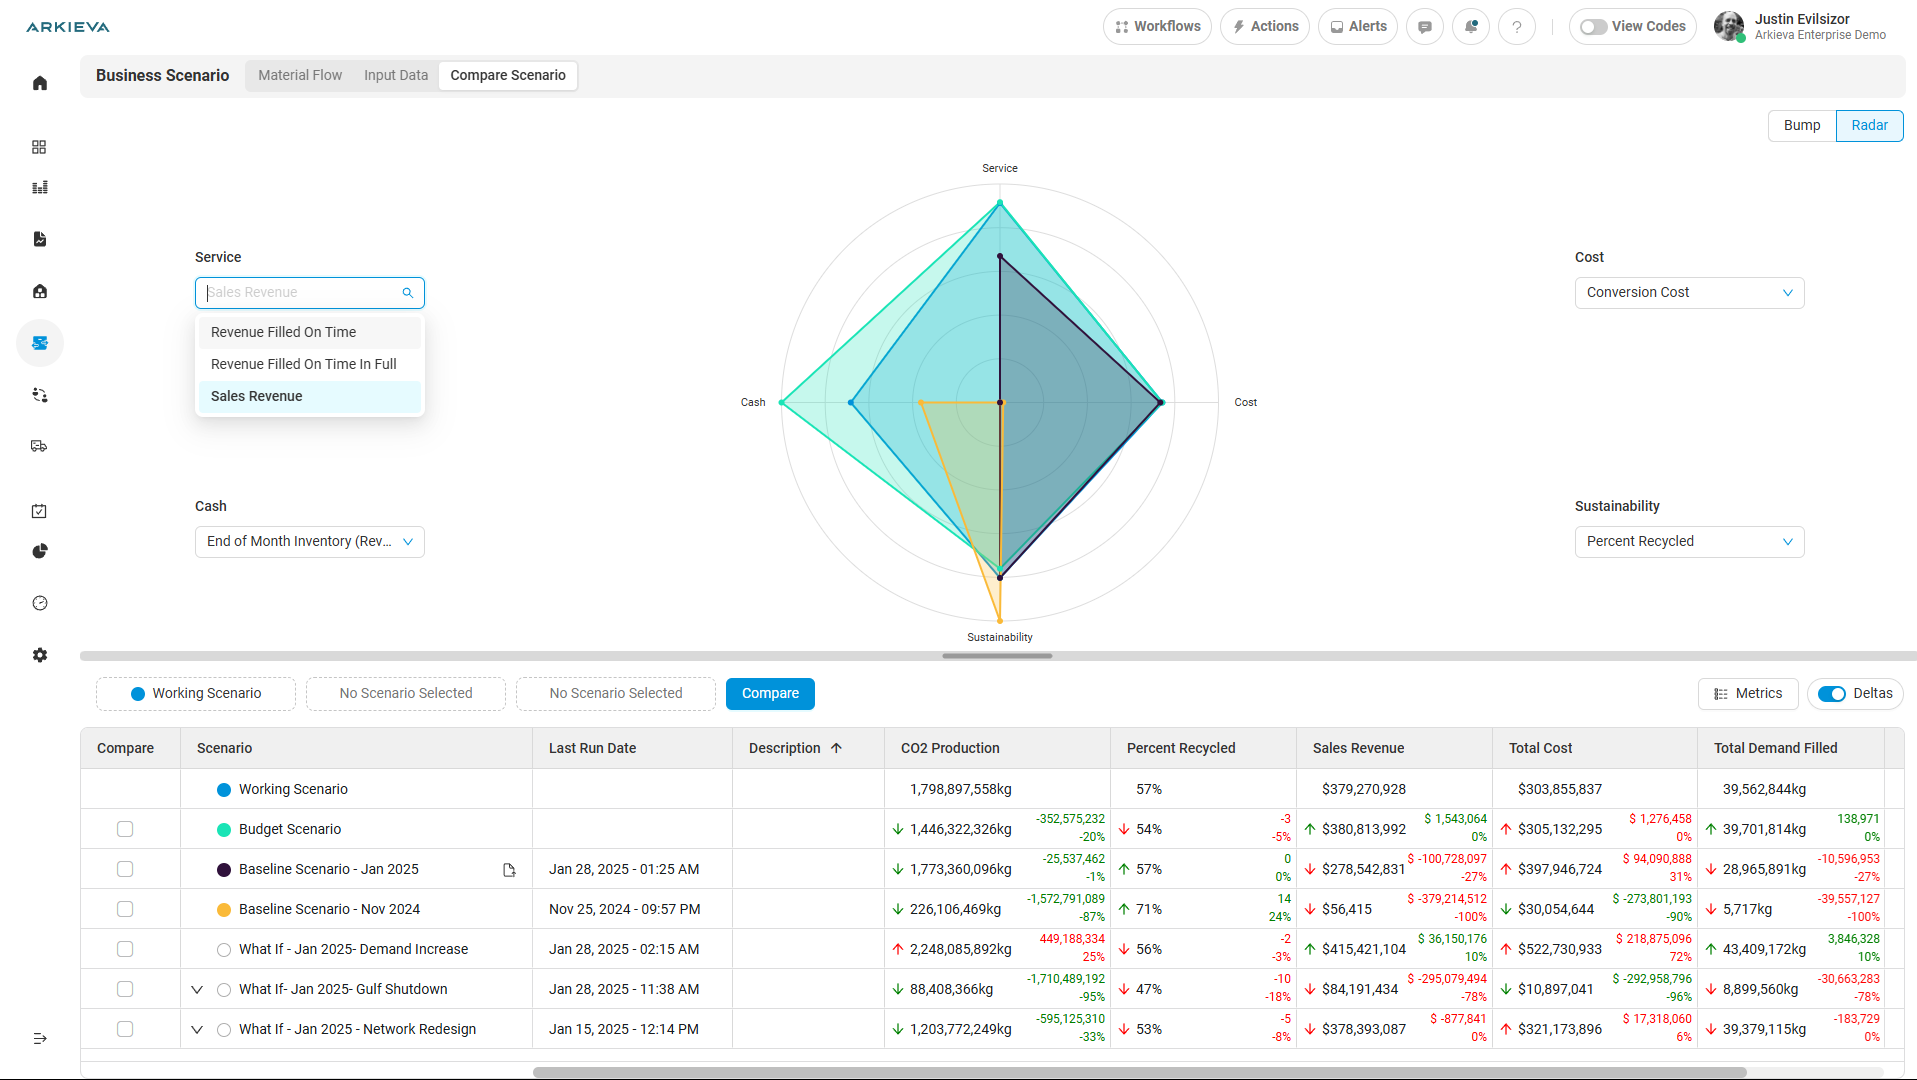Open the Percent Recycled dropdown
1917x1080 pixels.
pos(1689,542)
